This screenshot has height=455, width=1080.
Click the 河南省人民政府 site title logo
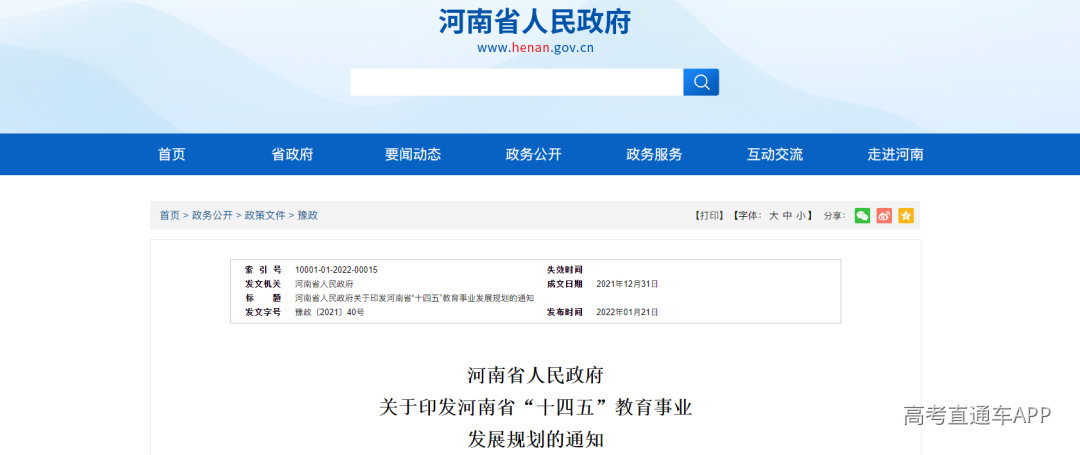[535, 22]
